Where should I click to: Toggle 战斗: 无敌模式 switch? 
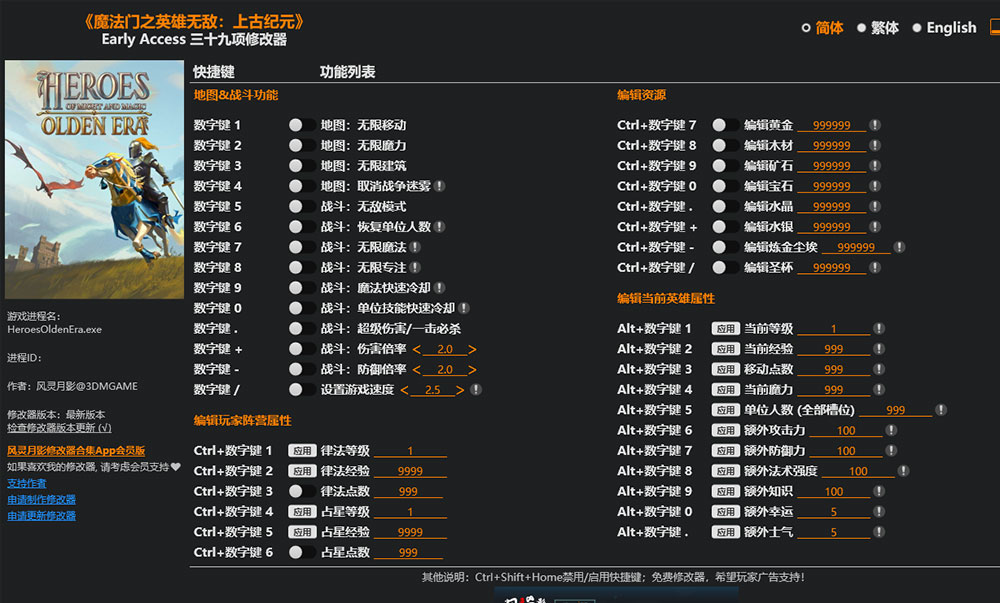301,207
